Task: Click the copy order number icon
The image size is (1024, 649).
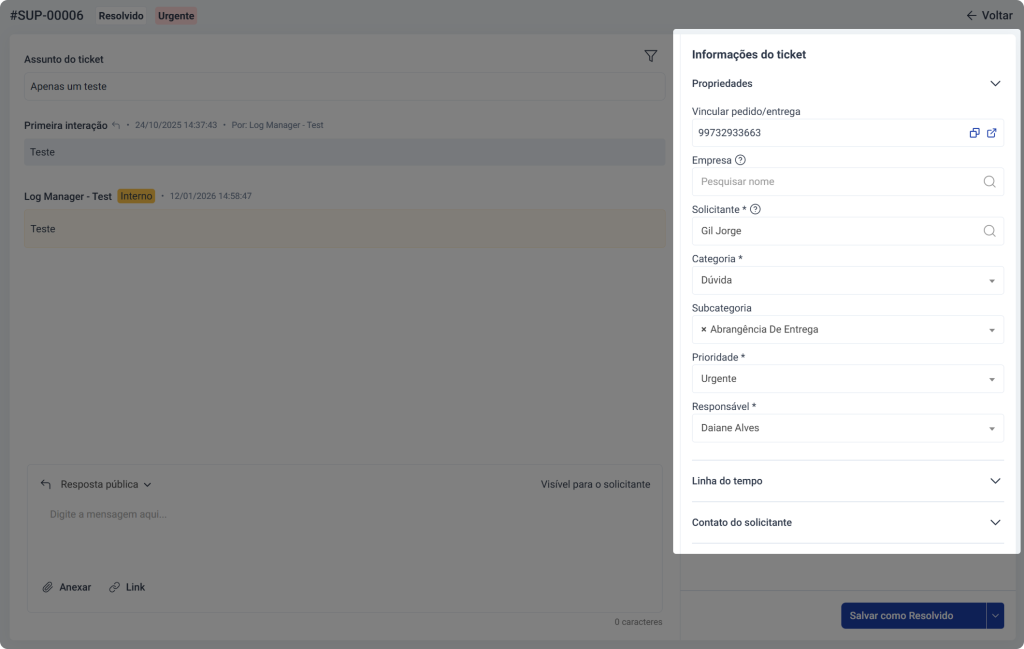Action: tap(974, 133)
